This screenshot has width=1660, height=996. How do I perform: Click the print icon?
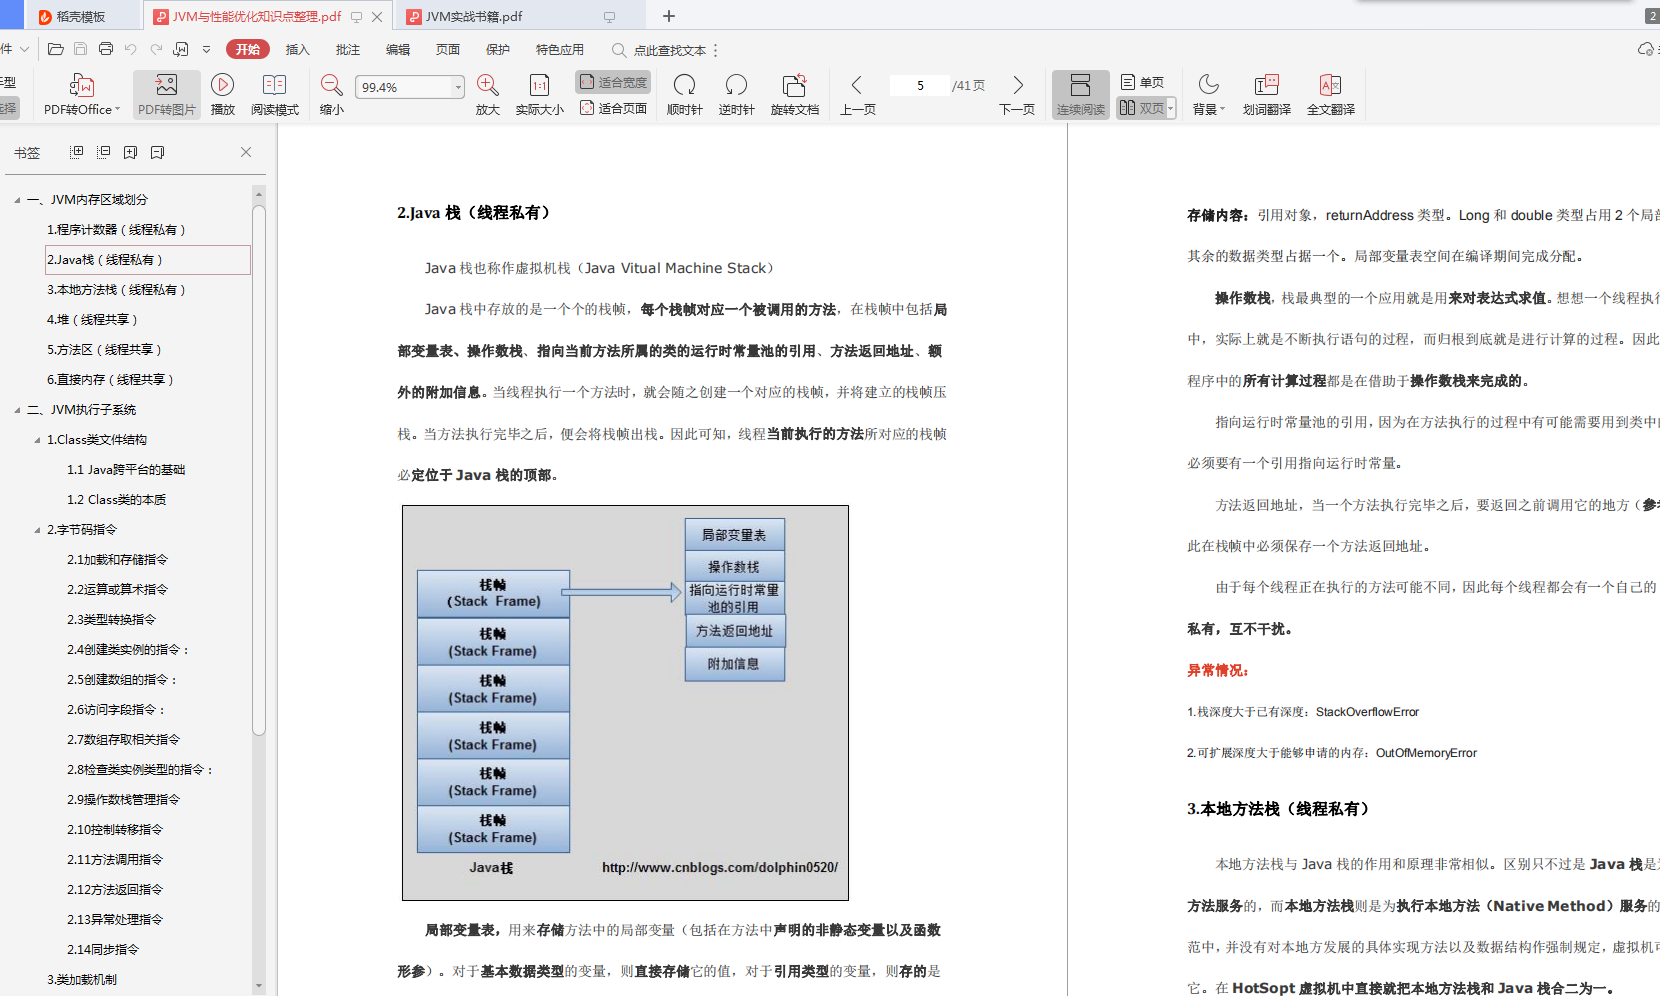tap(106, 49)
